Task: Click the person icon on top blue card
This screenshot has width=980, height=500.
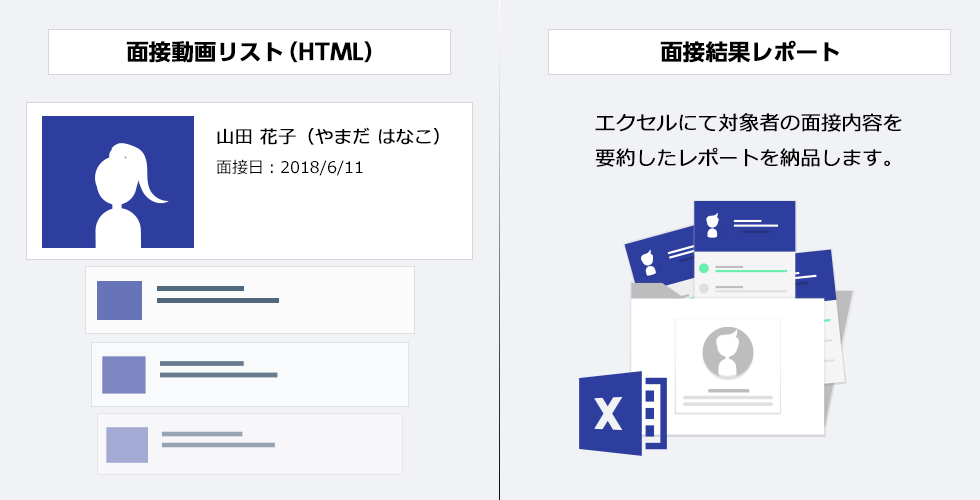Action: coord(712,226)
